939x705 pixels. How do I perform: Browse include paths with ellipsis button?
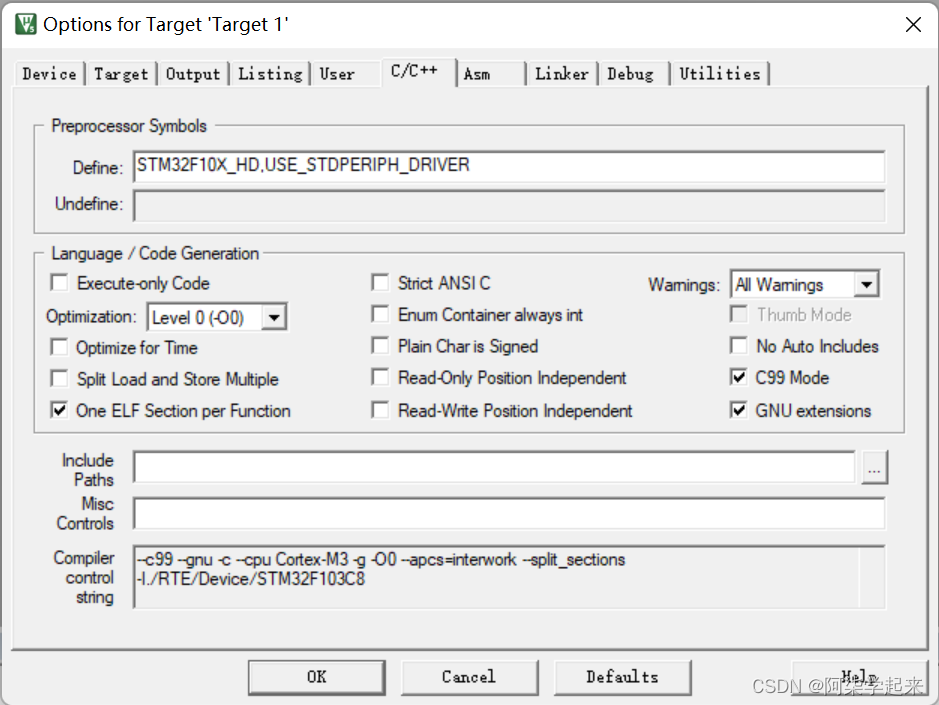click(x=874, y=467)
